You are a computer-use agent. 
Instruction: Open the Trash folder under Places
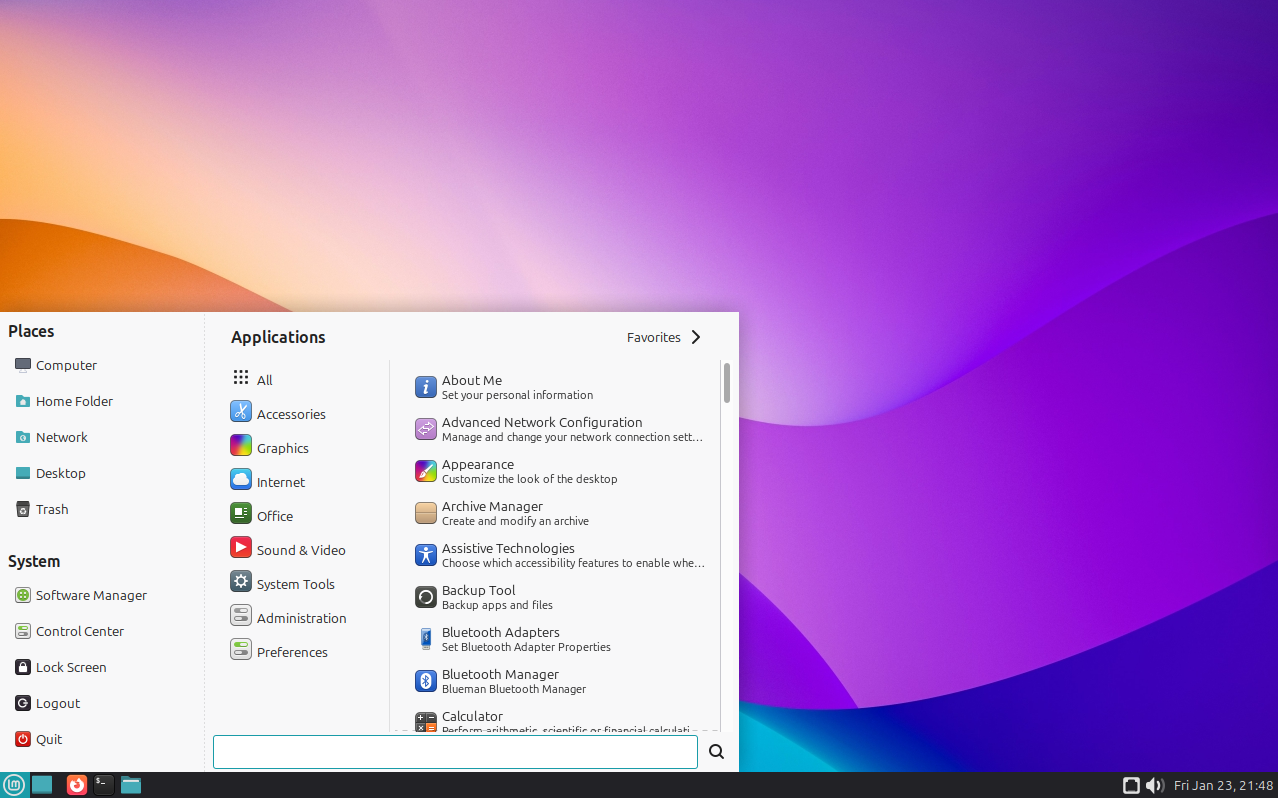[53, 509]
